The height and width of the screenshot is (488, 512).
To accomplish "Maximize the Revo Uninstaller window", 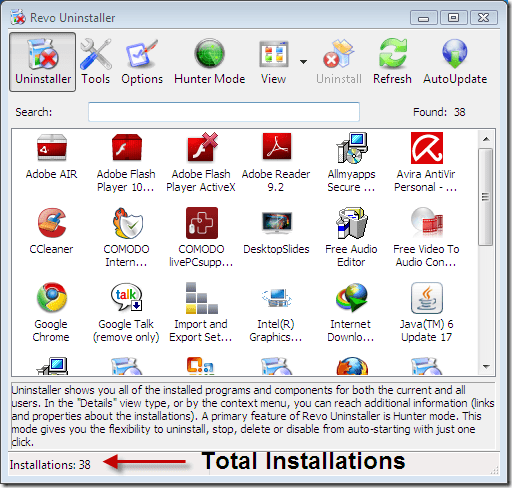I will [453, 18].
